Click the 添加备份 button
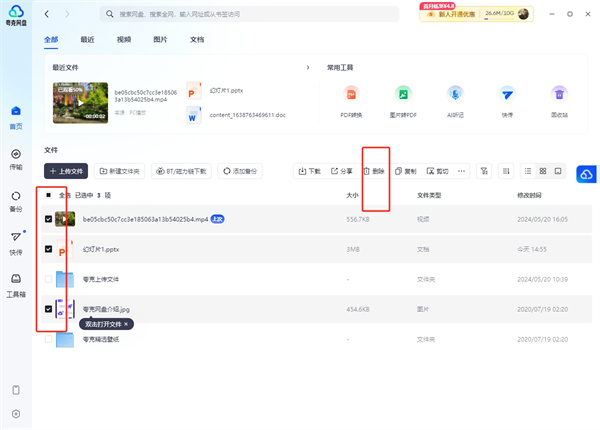Screen dimensions: 600x430 [x=240, y=171]
